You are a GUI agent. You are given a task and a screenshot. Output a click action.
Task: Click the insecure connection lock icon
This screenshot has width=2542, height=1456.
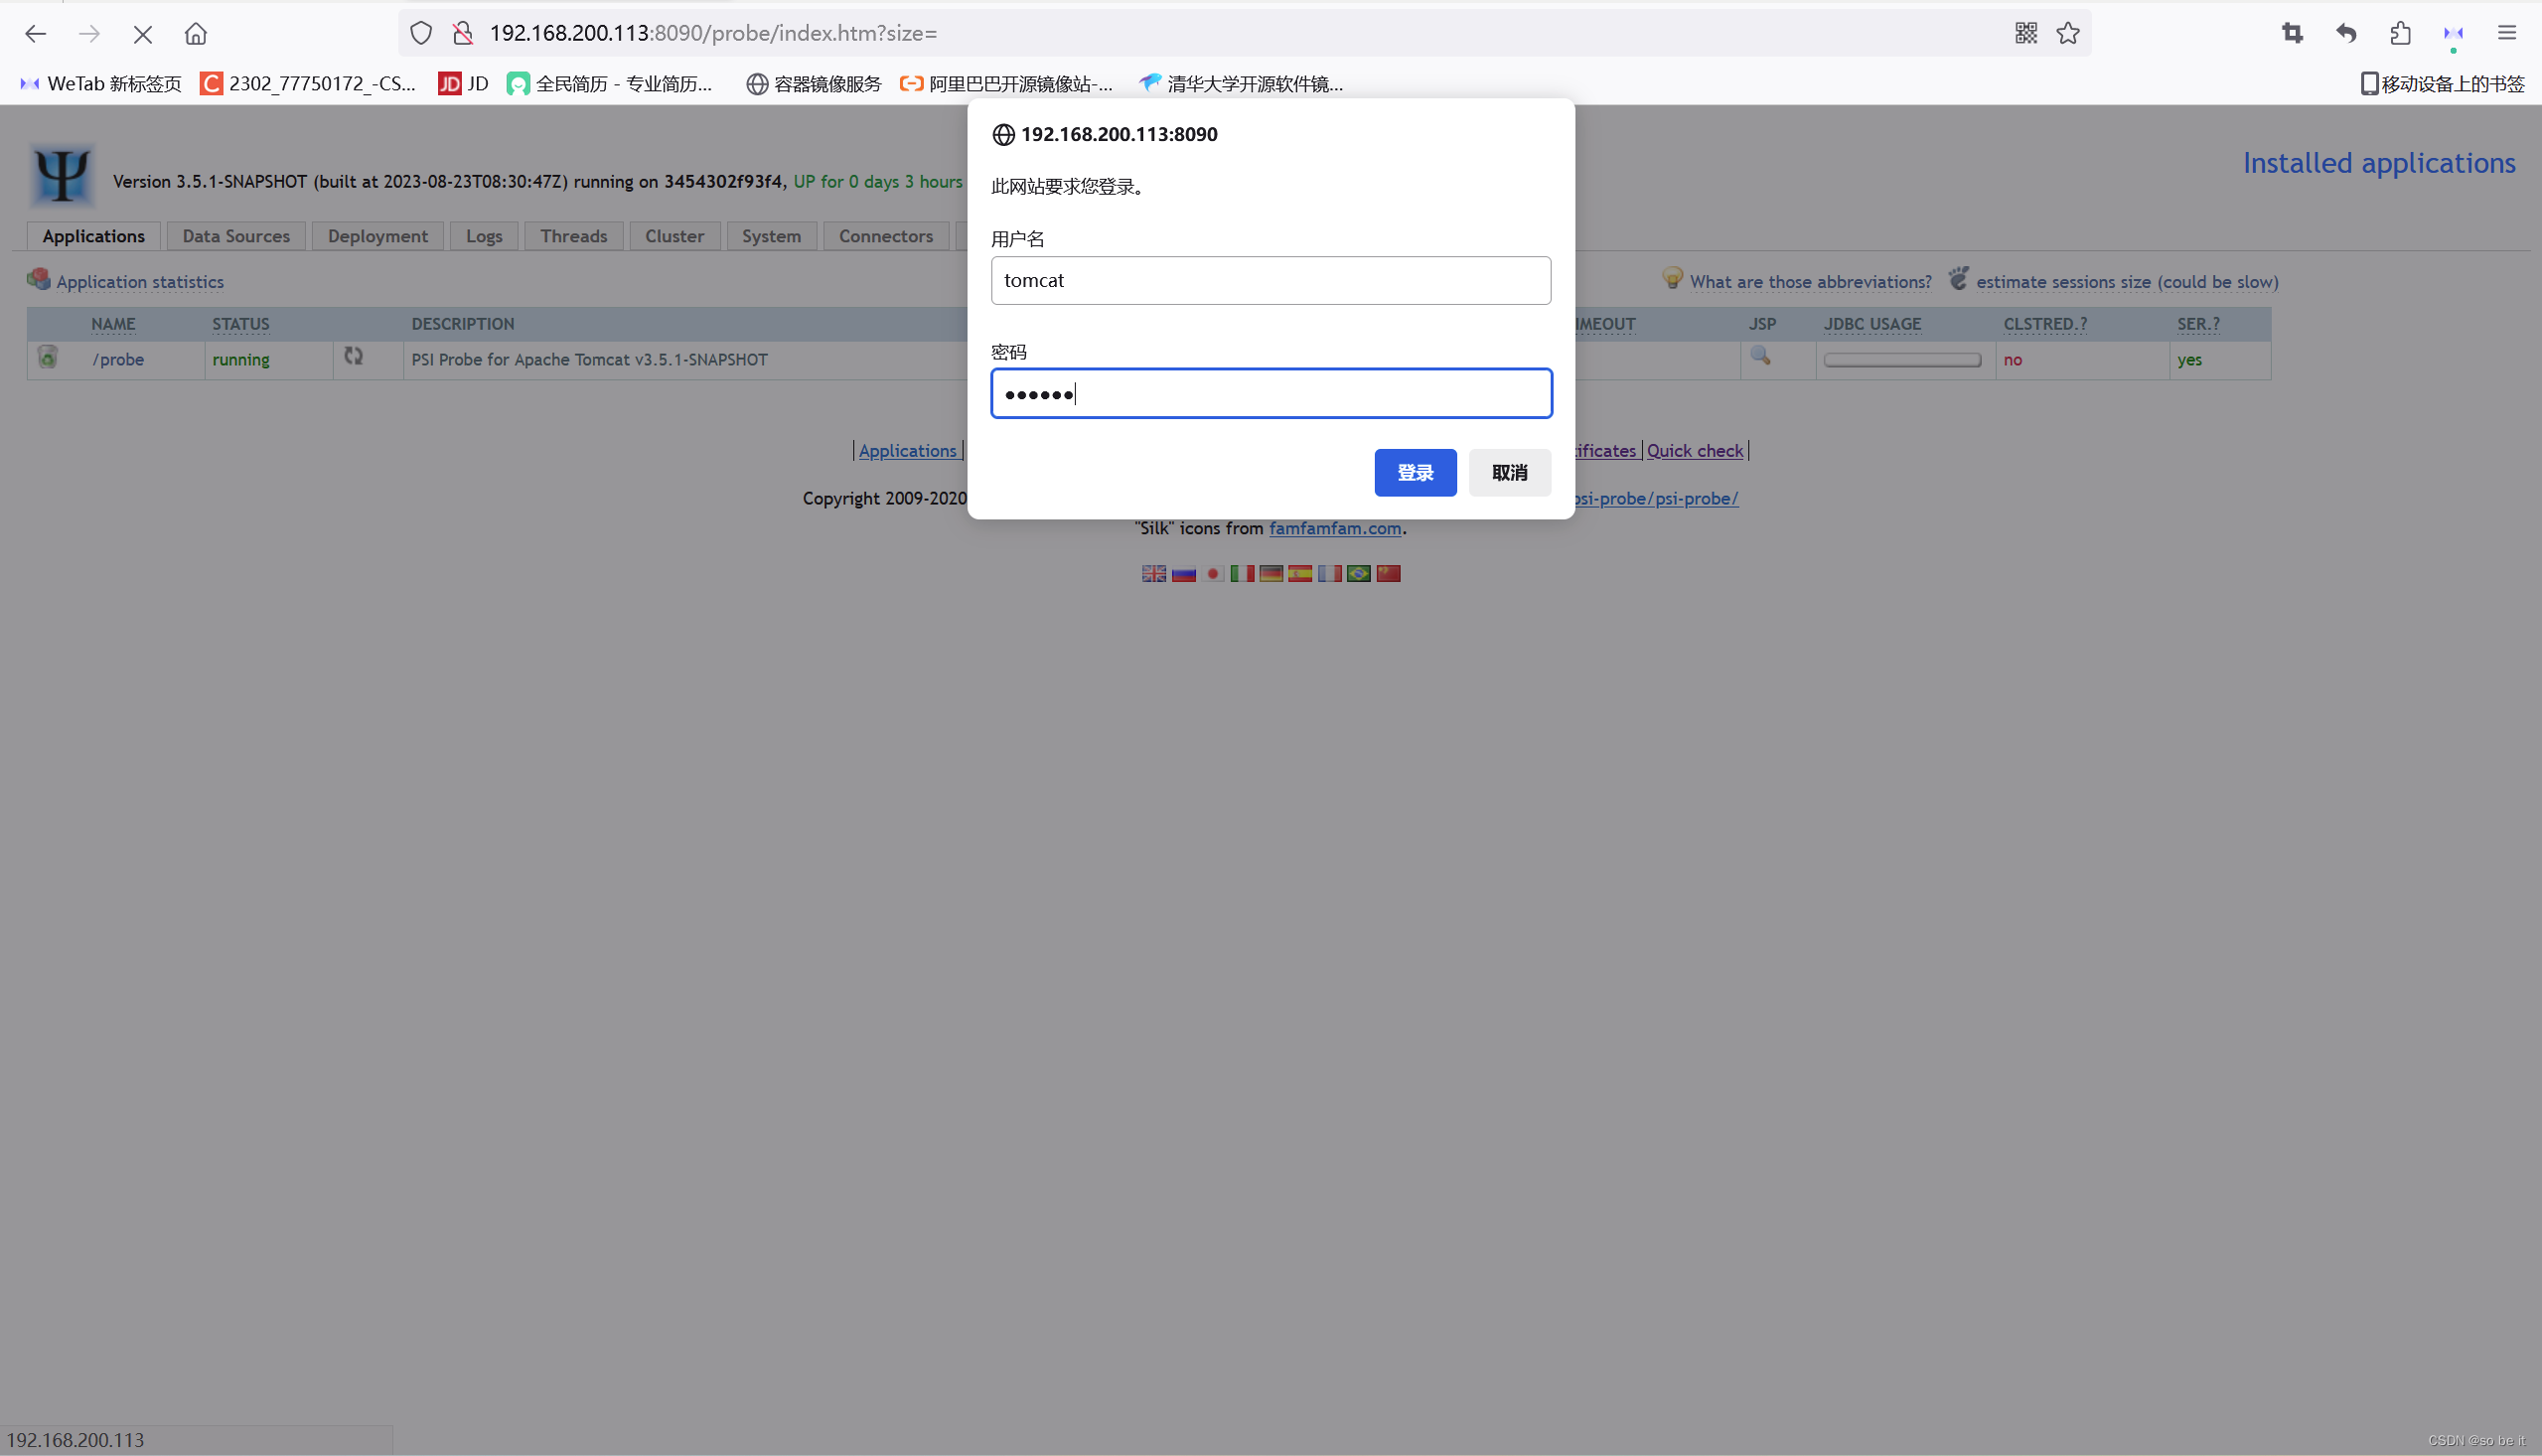pos(463,33)
